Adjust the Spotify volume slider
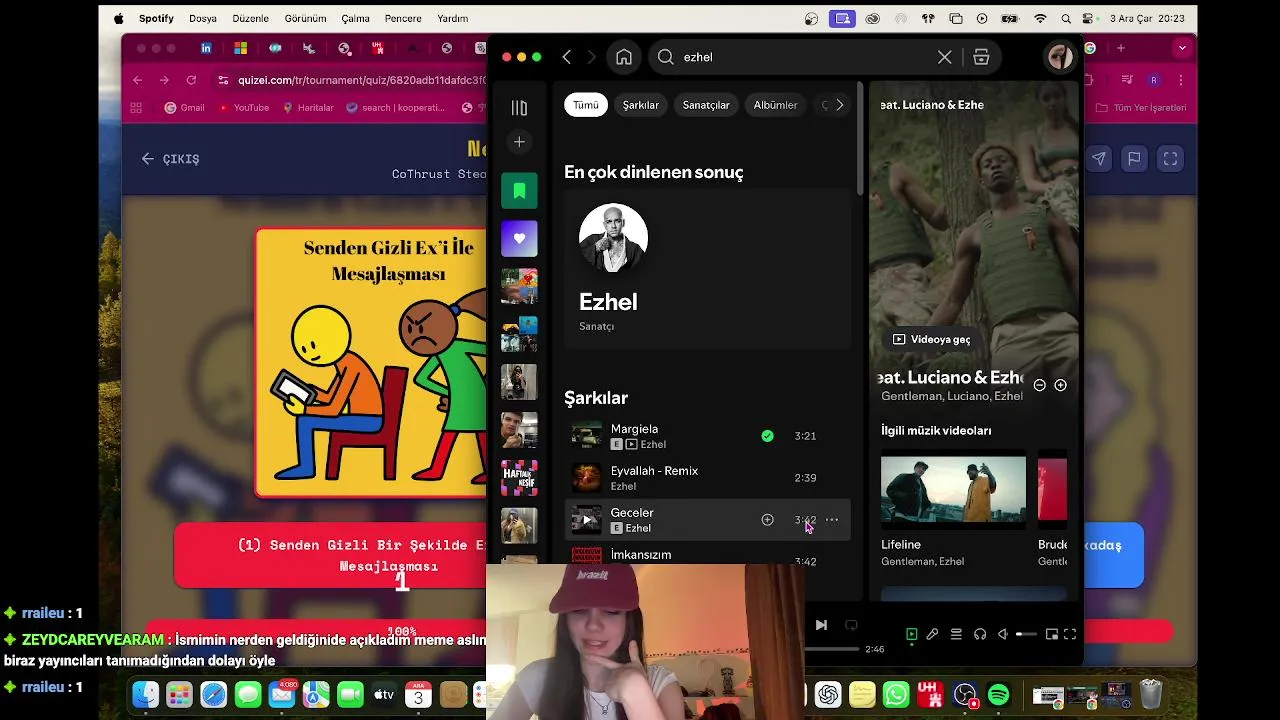The image size is (1280, 720). click(x=1026, y=634)
